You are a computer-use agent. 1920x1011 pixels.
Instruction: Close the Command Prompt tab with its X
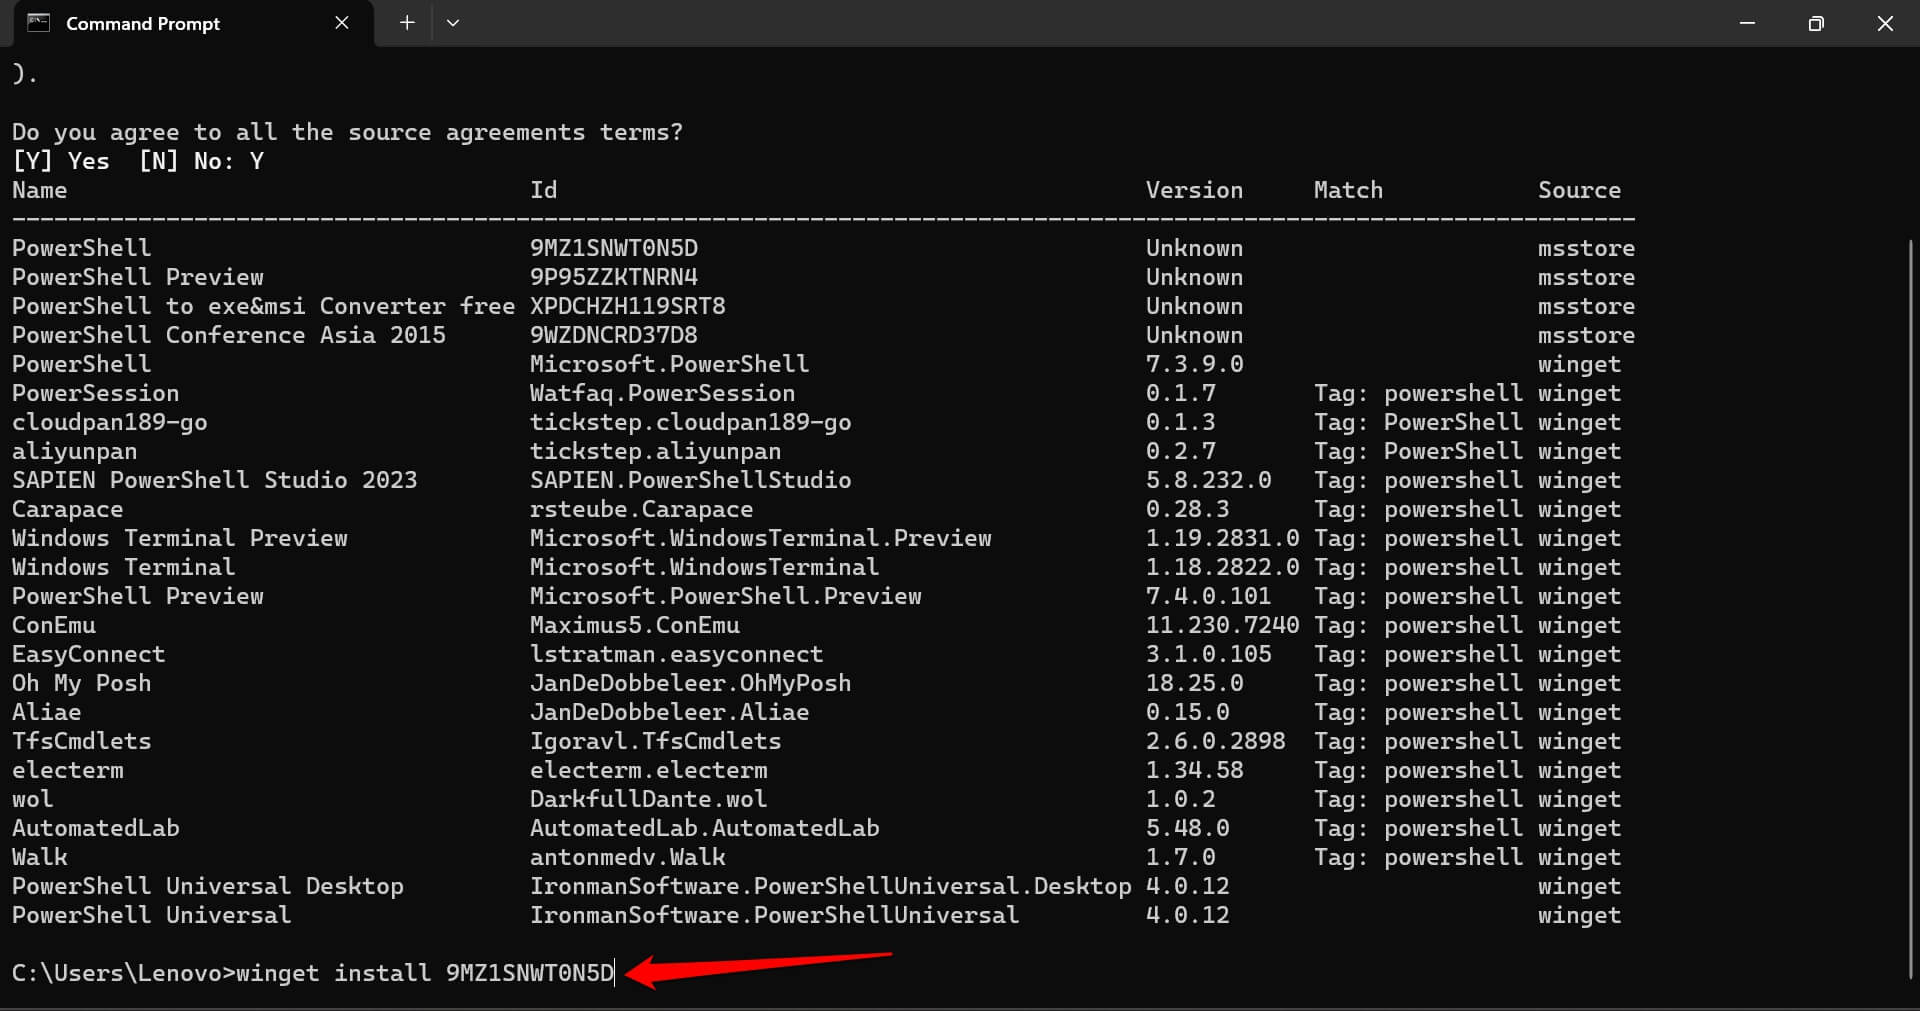(341, 22)
